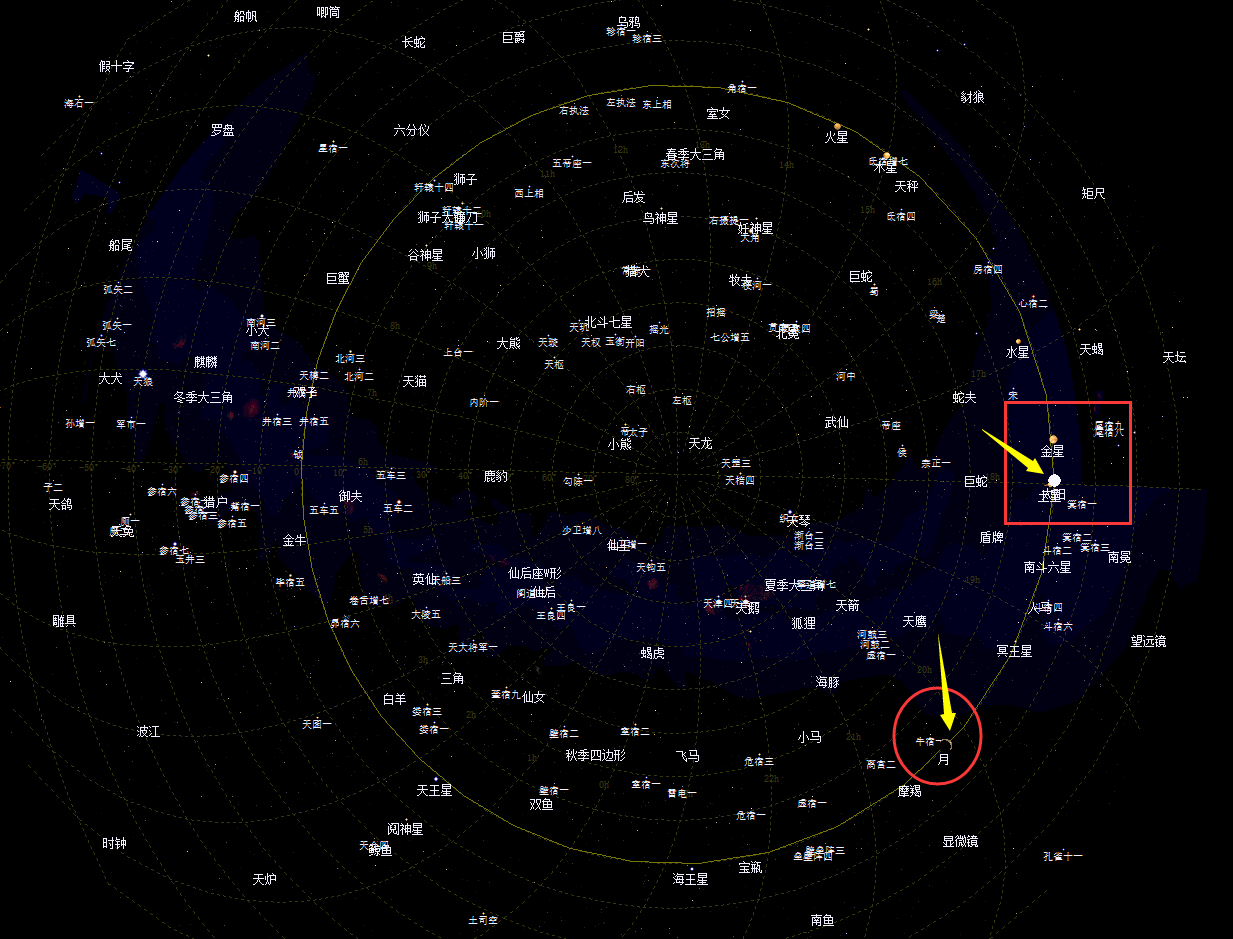Click the Pegasus label 飞马
1233x939 pixels.
point(687,756)
